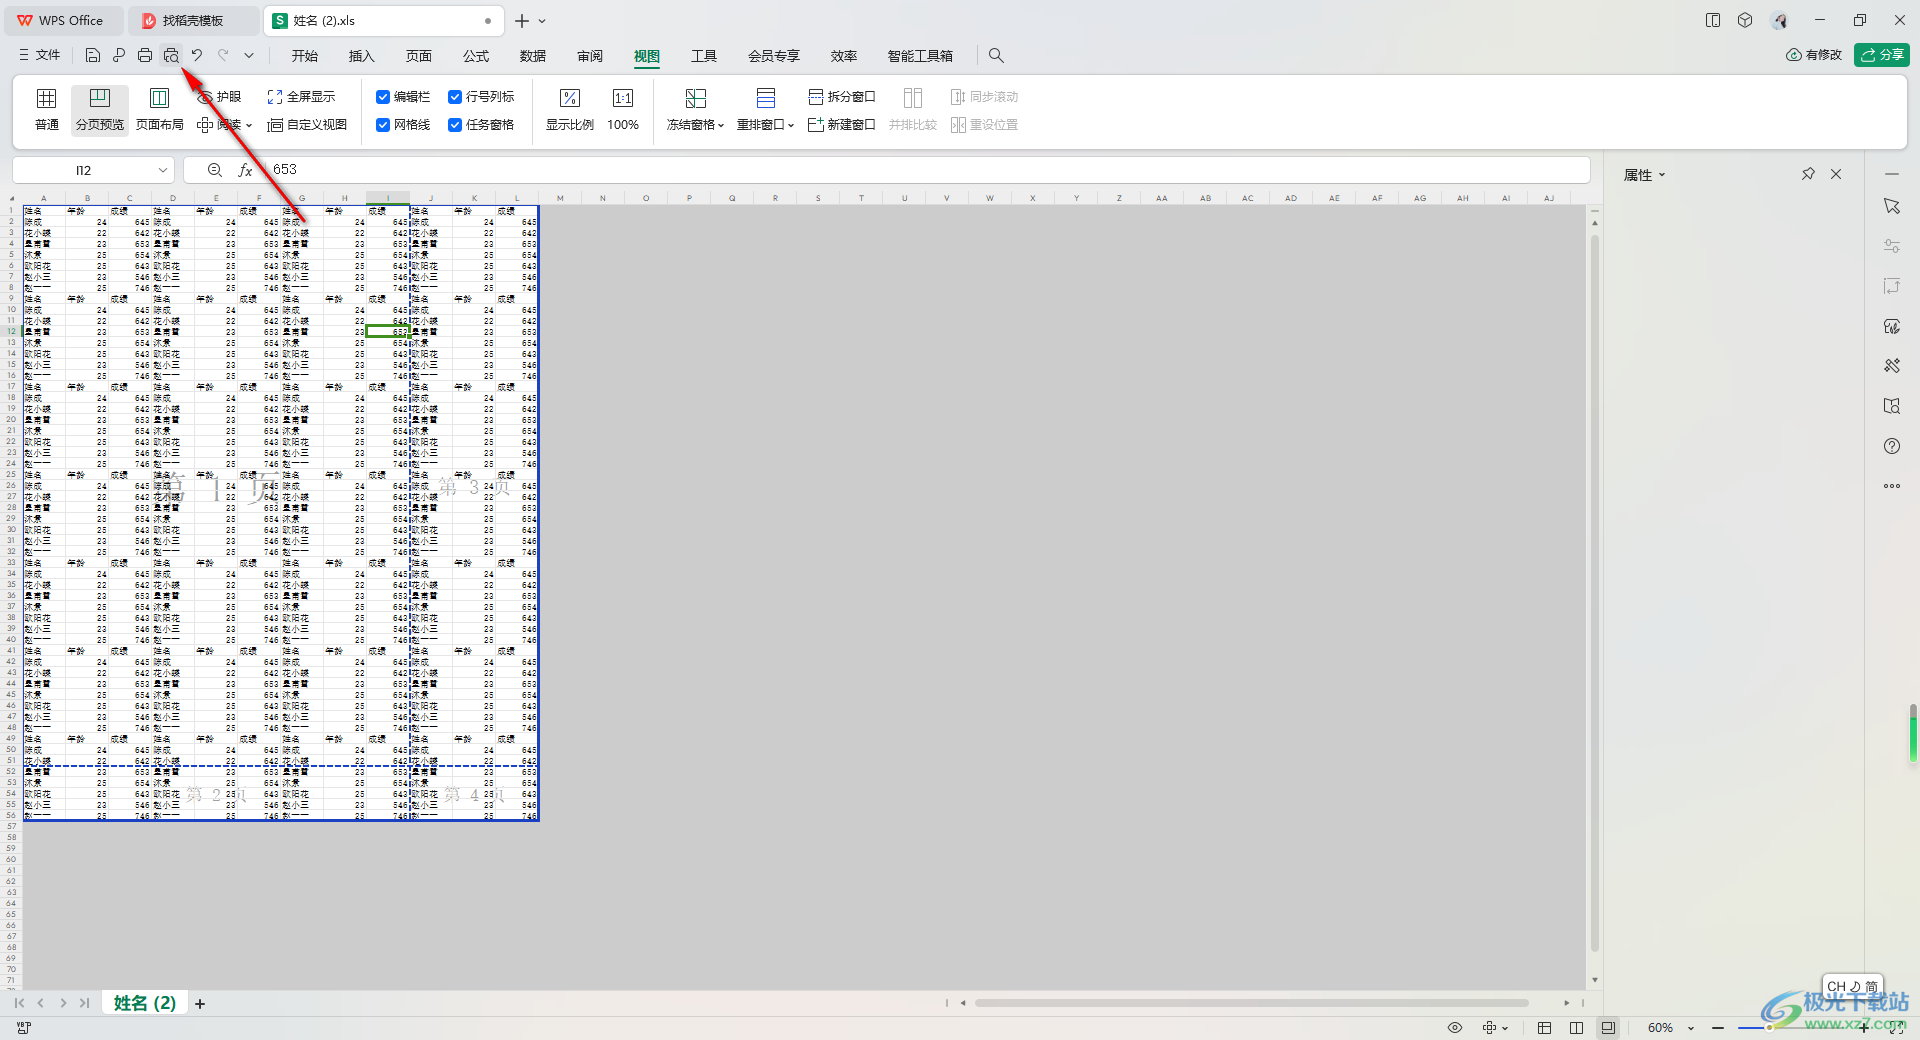Switch to page layout via status bar icon

[1576, 1027]
